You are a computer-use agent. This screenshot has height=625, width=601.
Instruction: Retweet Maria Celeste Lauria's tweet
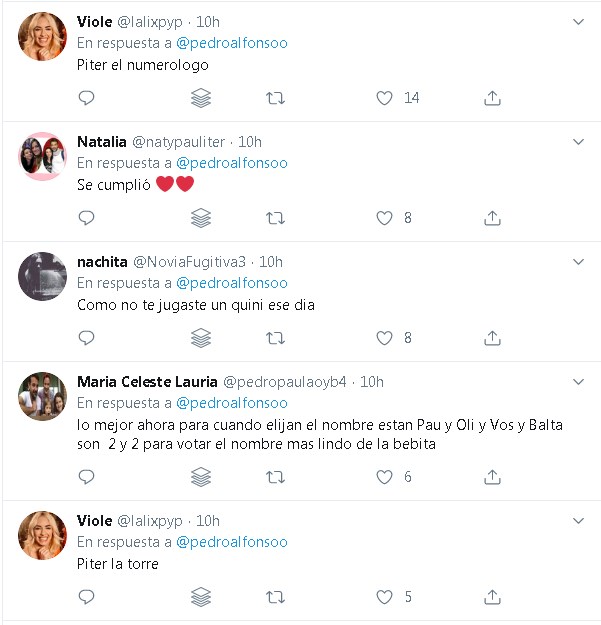275,477
